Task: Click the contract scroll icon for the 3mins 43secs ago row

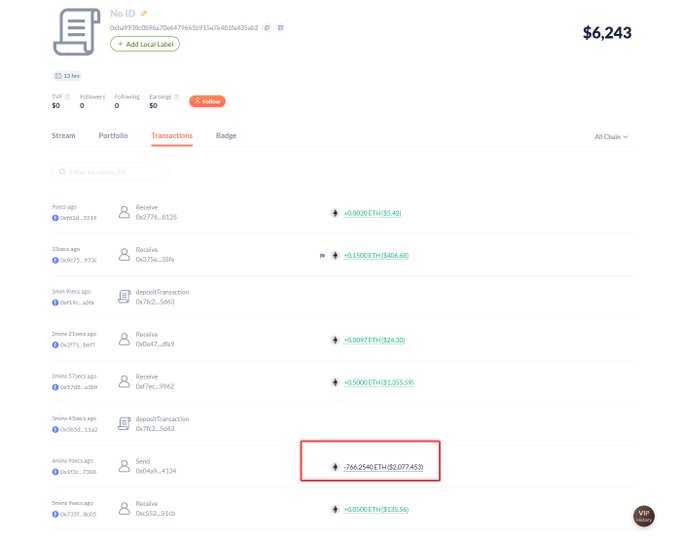Action: tap(124, 423)
